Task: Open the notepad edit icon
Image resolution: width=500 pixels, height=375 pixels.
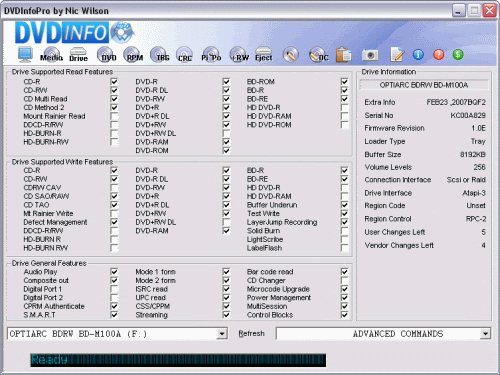Action: [x=397, y=54]
